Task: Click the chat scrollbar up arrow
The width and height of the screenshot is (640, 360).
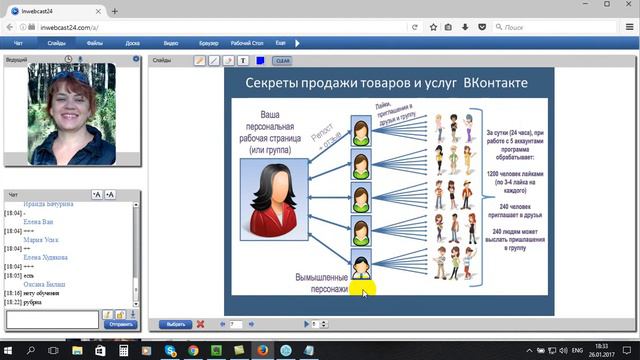Action: [x=136, y=205]
